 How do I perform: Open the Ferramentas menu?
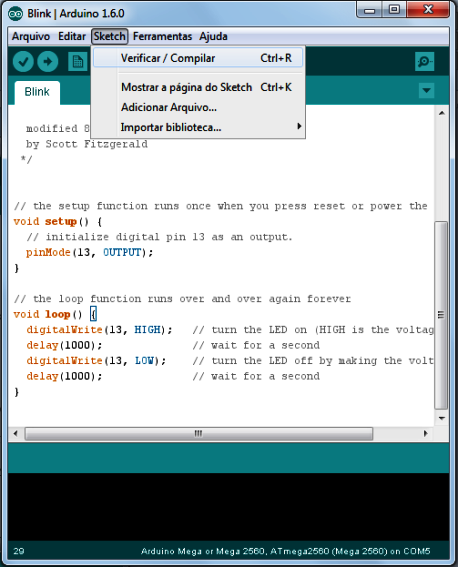click(162, 37)
